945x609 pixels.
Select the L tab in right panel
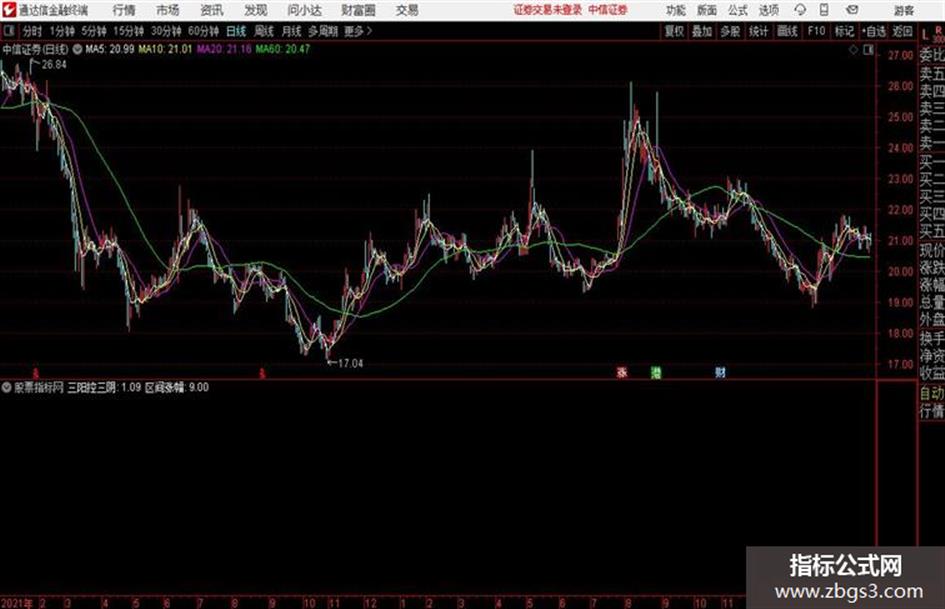(x=925, y=35)
